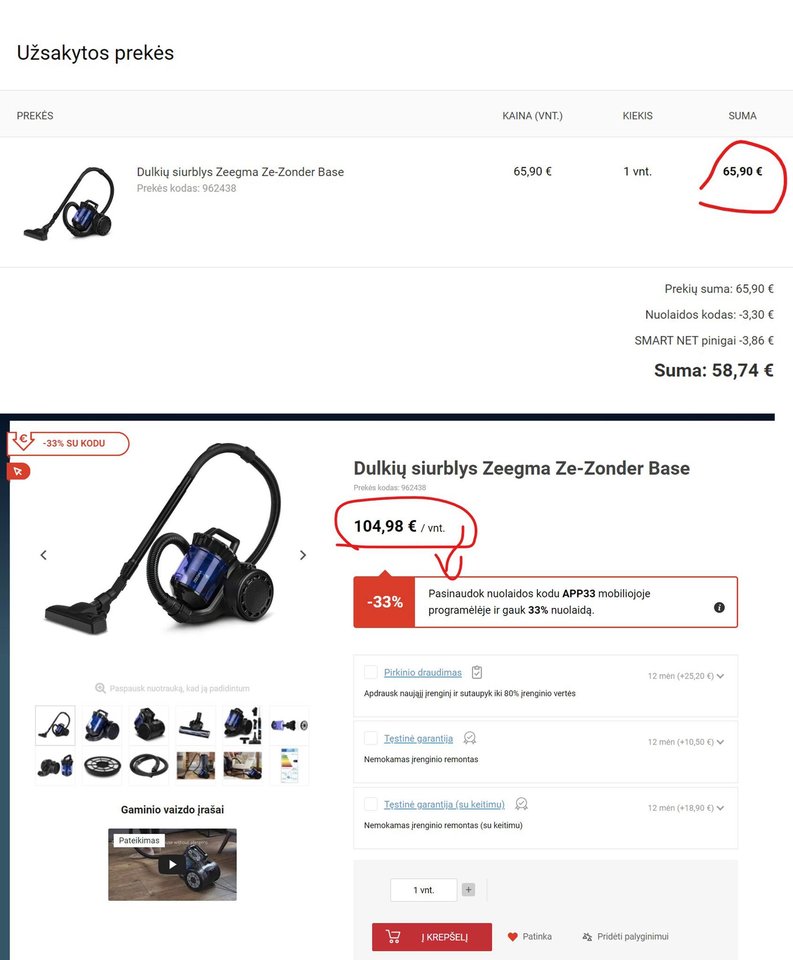
Task: Show next product image with right arrow
Action: 303,555
